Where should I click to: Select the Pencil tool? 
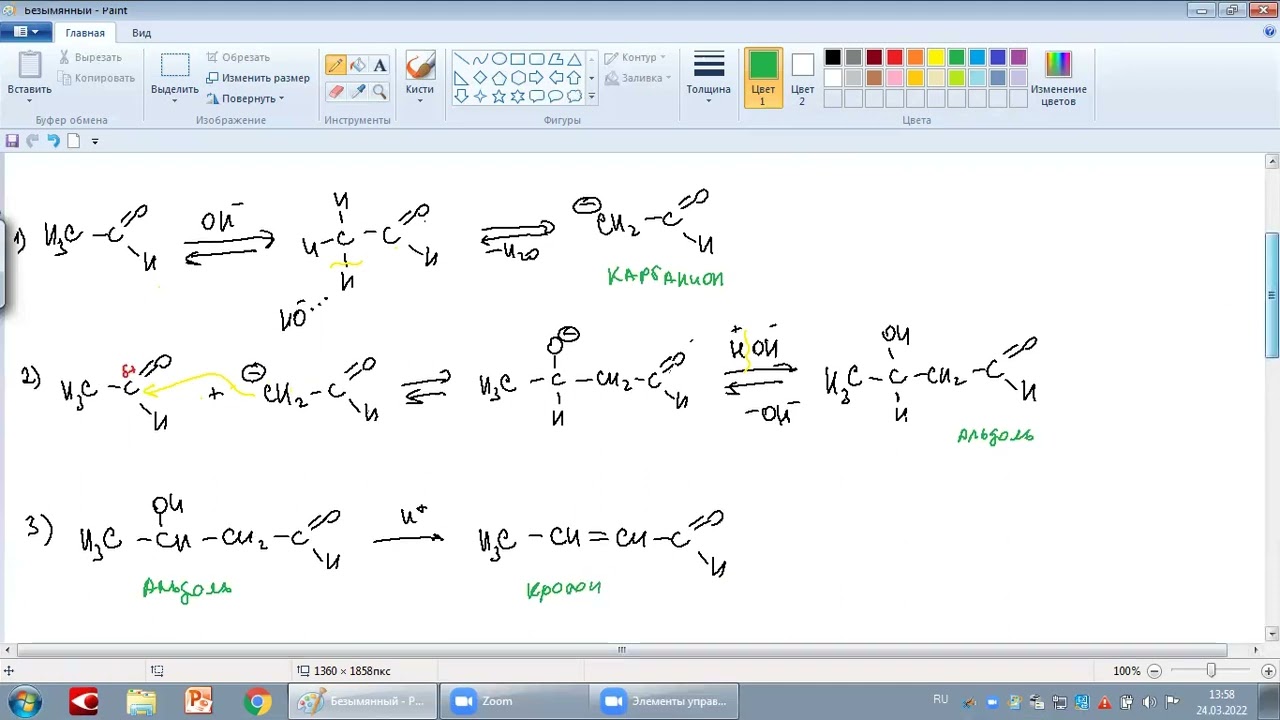pyautogui.click(x=335, y=66)
